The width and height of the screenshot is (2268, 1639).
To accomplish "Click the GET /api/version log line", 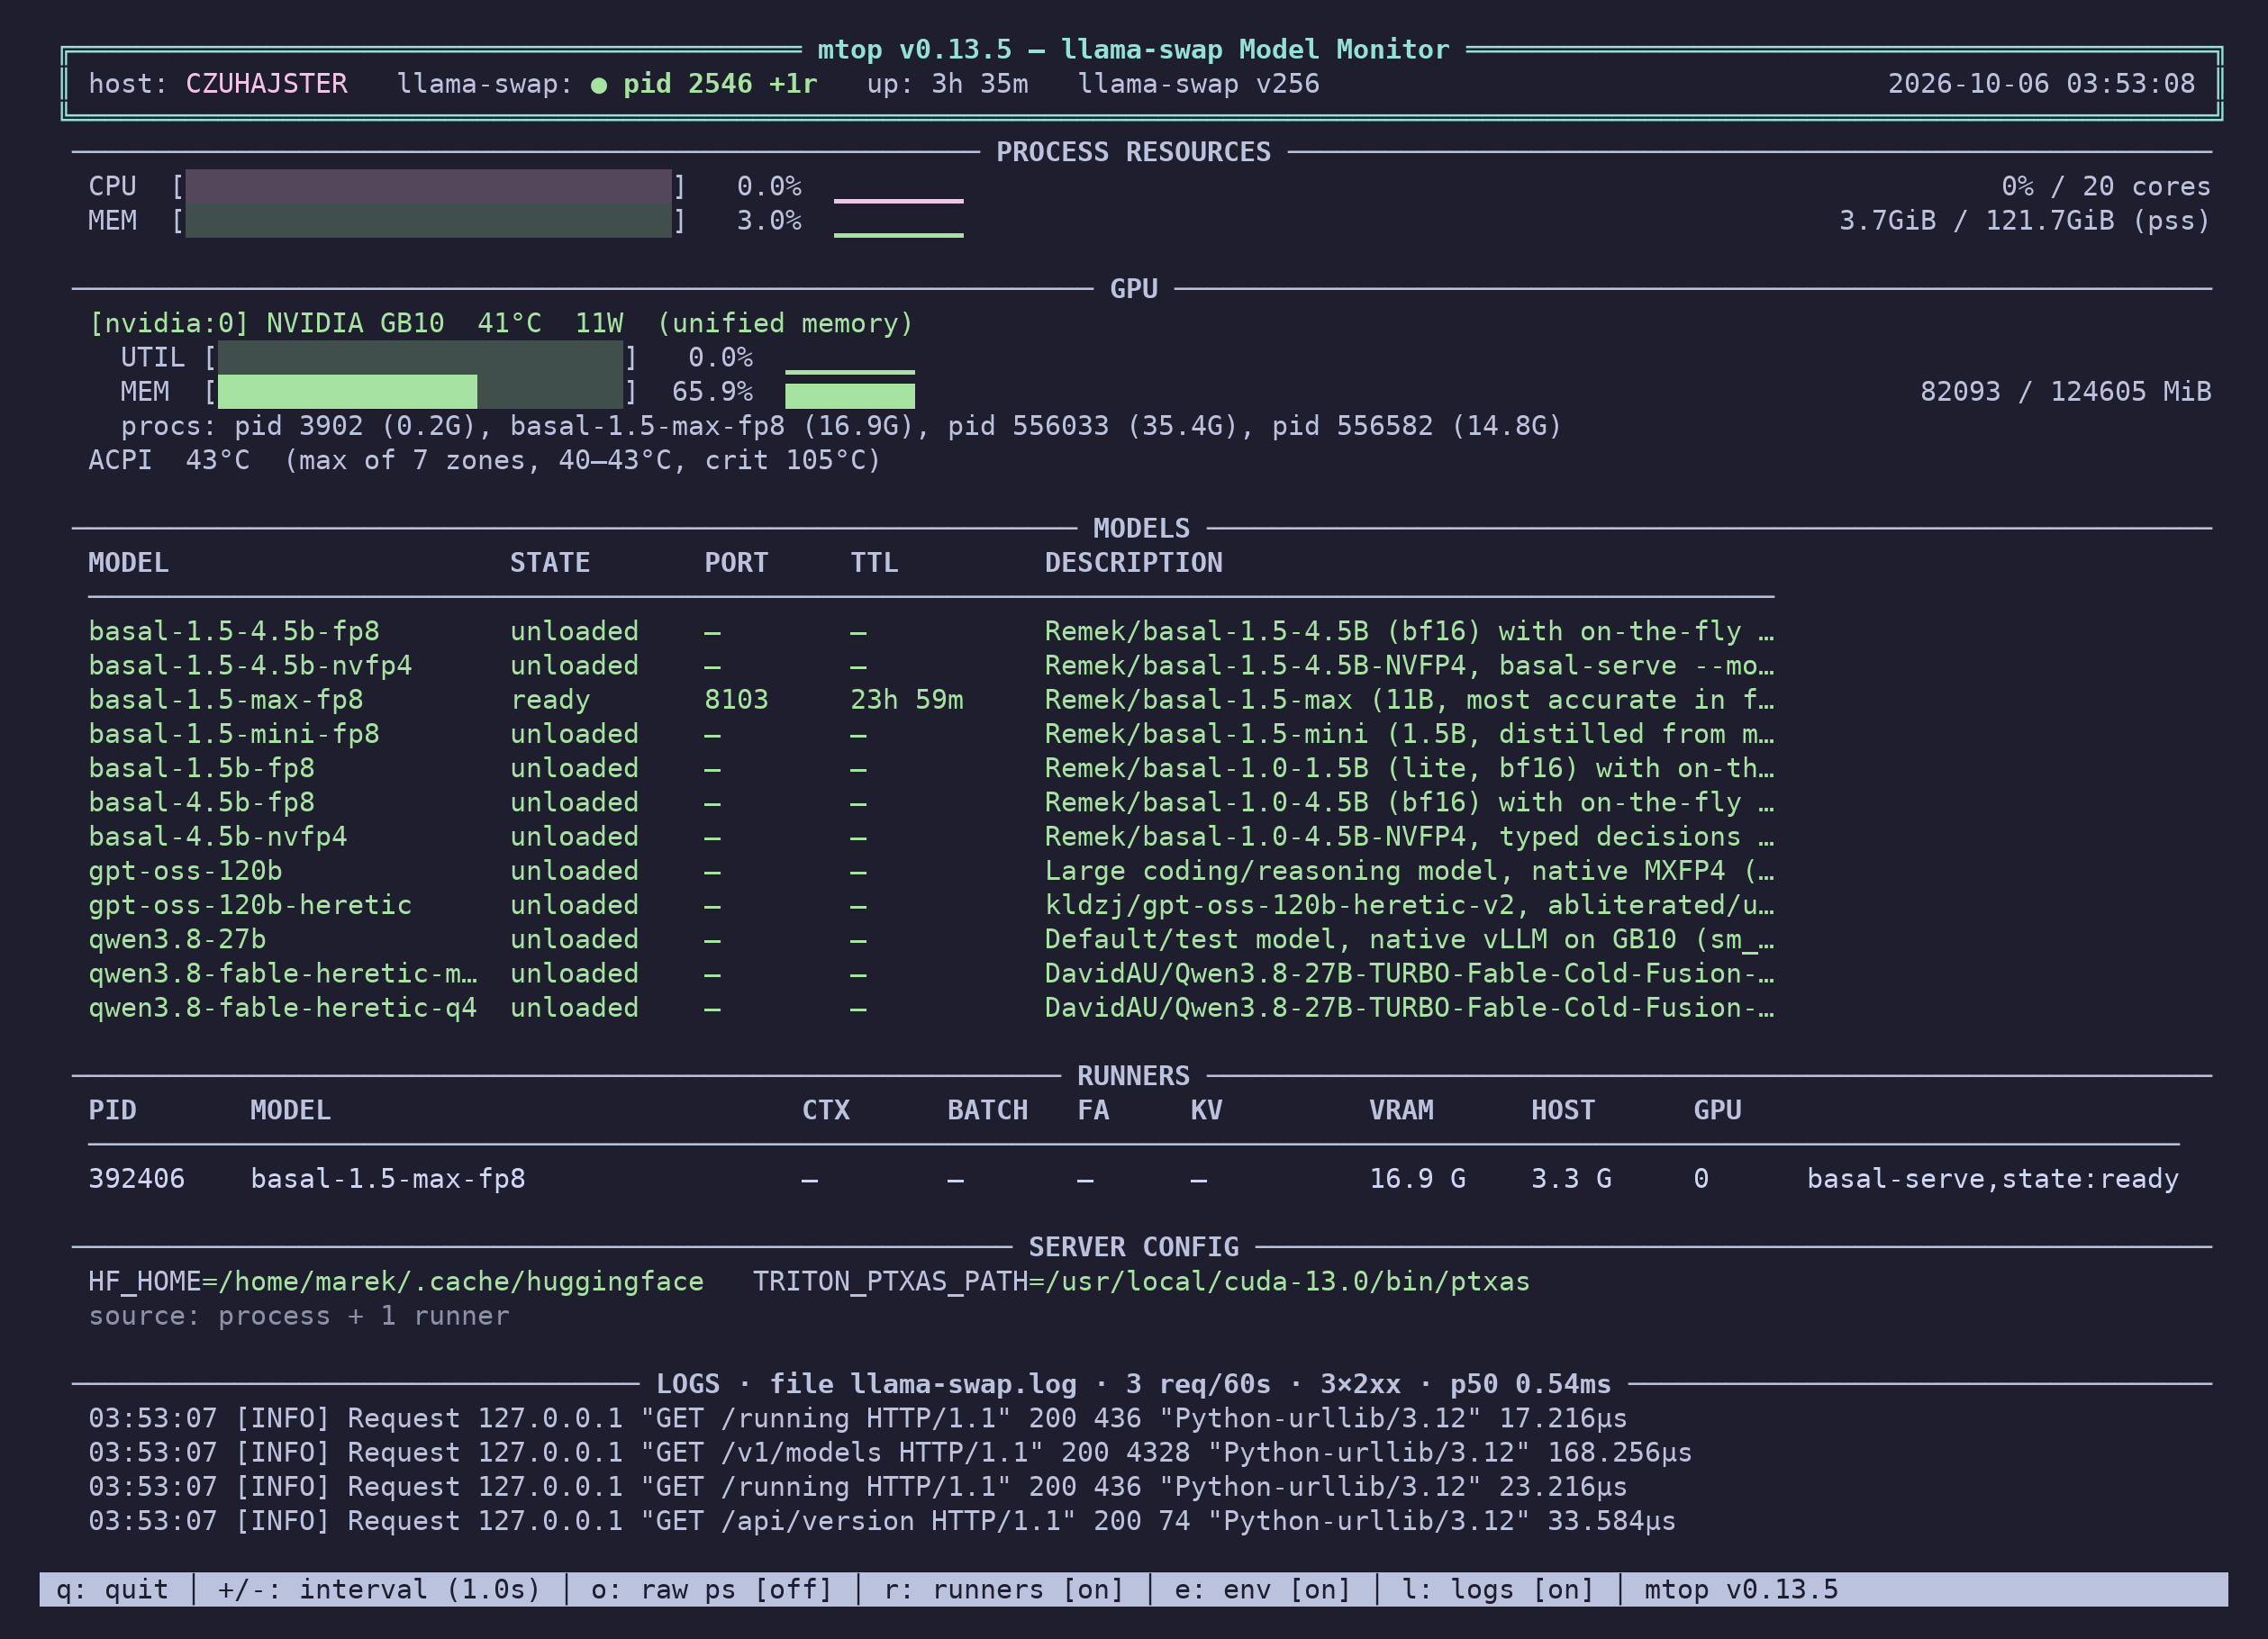I will tap(882, 1521).
